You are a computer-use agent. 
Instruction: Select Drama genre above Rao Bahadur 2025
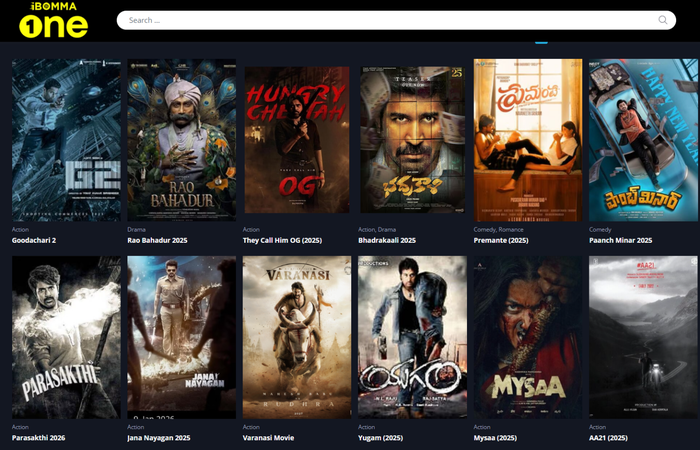click(x=136, y=229)
